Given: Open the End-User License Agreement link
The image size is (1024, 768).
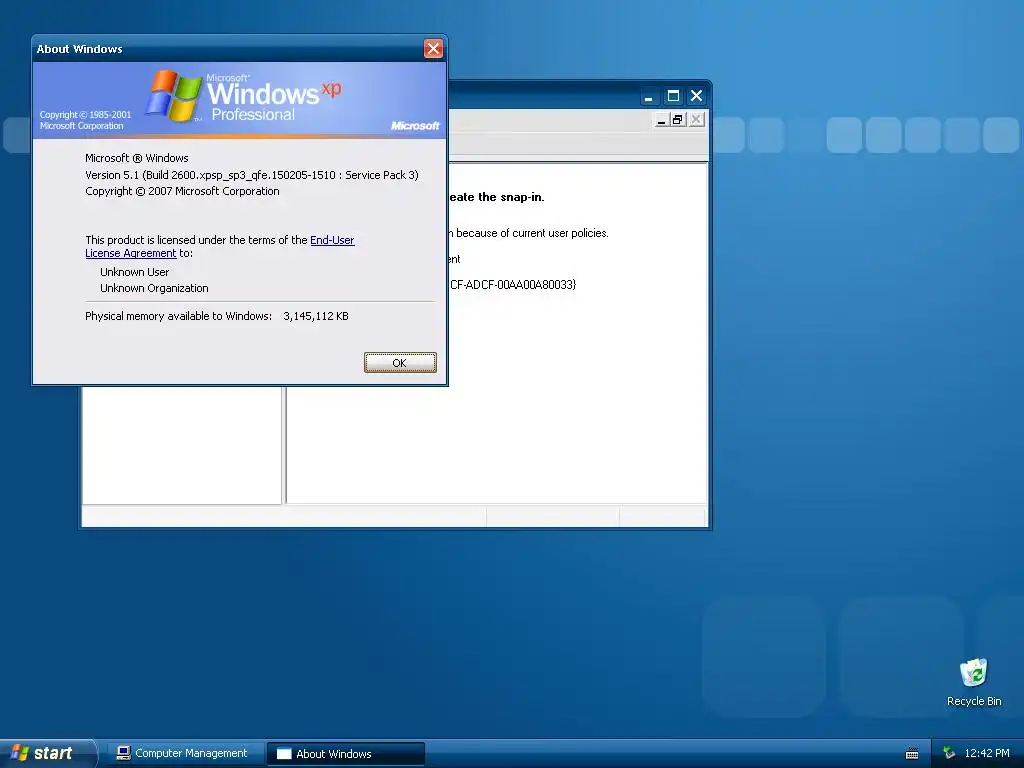Looking at the screenshot, I should click(x=332, y=240).
